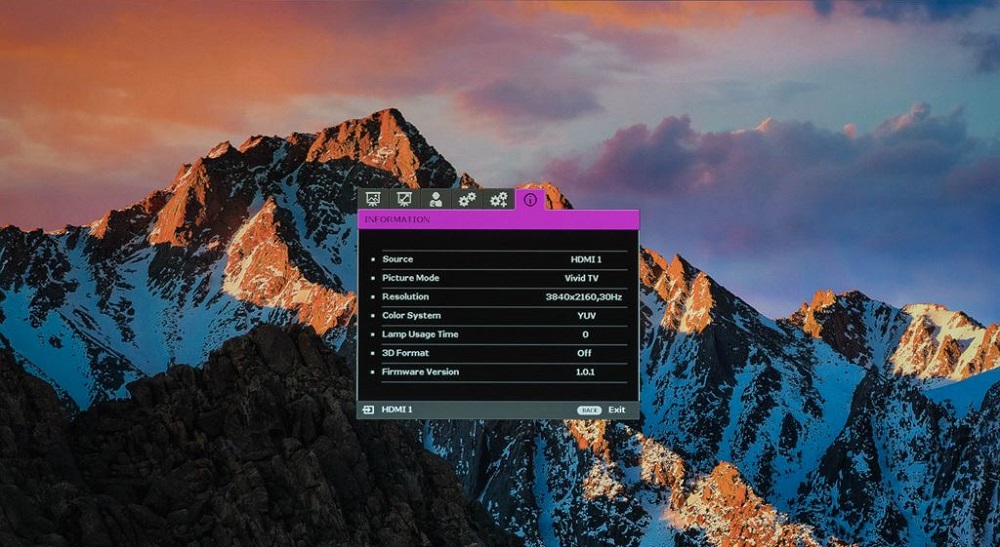
Task: Open the Display tab with the arrow-on-screen icon
Action: pos(404,199)
